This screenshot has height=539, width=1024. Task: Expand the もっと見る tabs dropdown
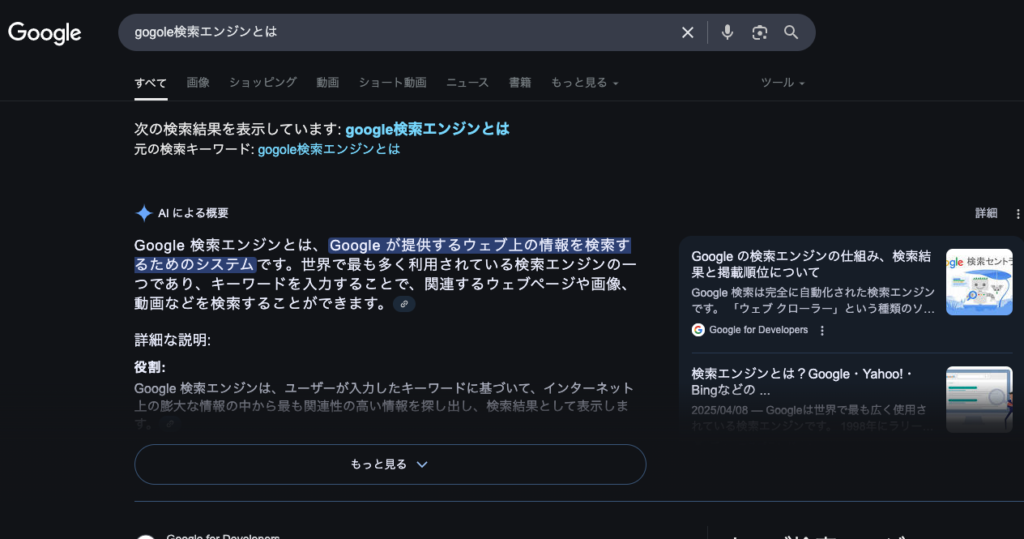584,83
